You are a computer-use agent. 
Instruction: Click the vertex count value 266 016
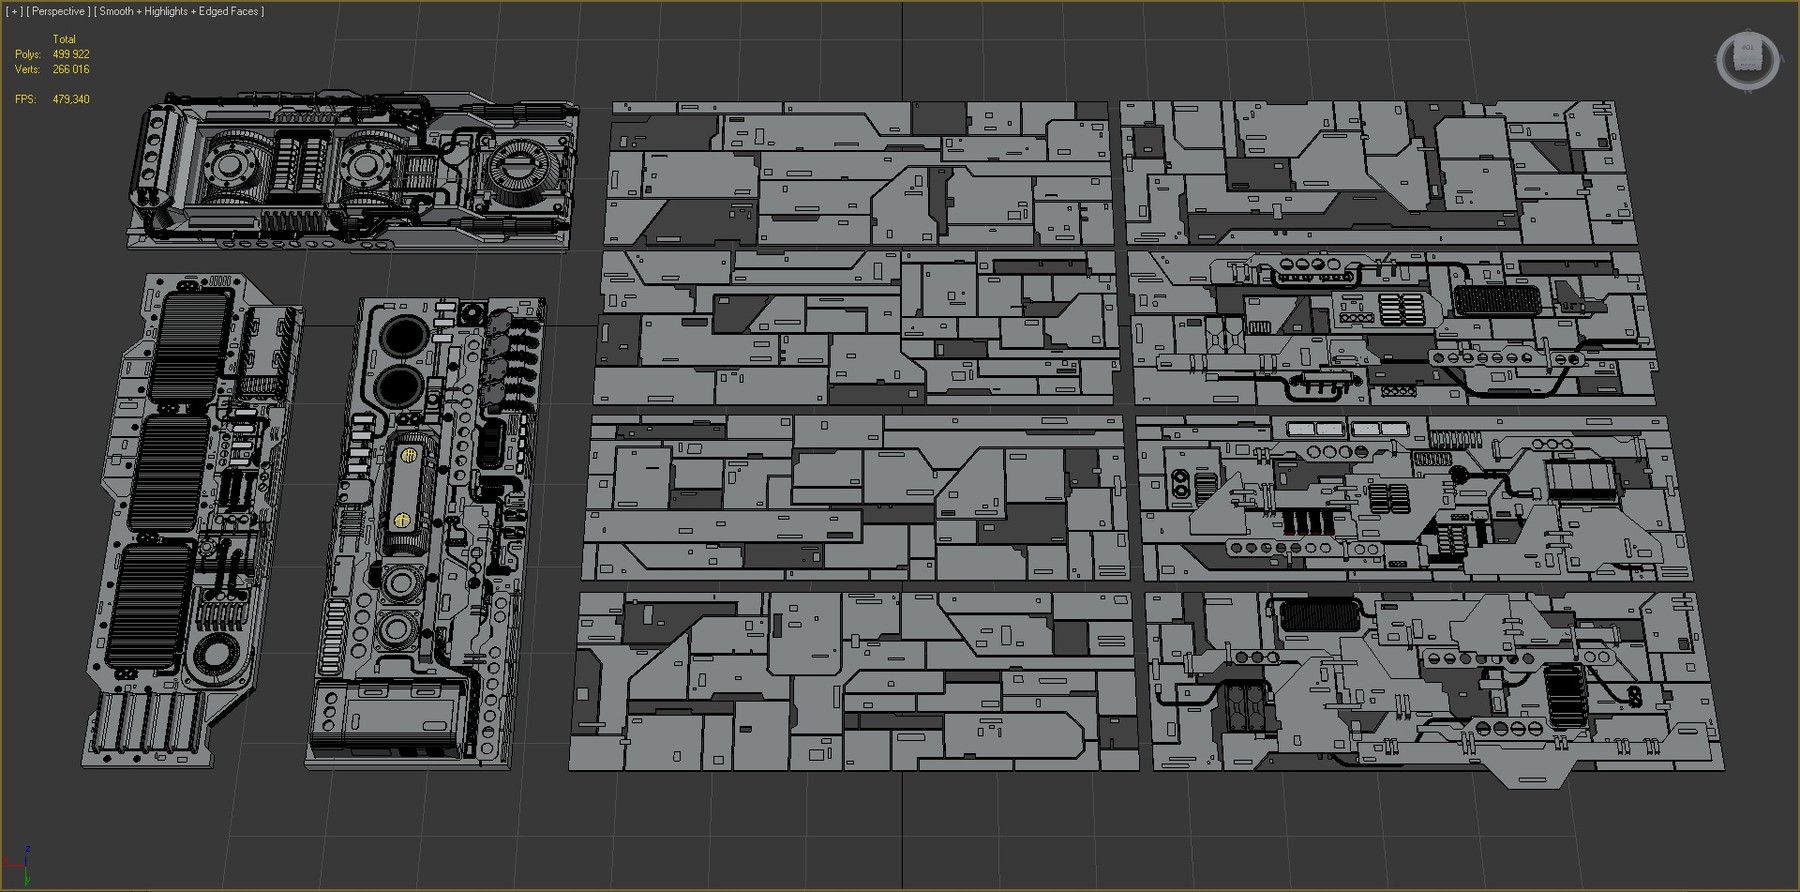coord(71,69)
